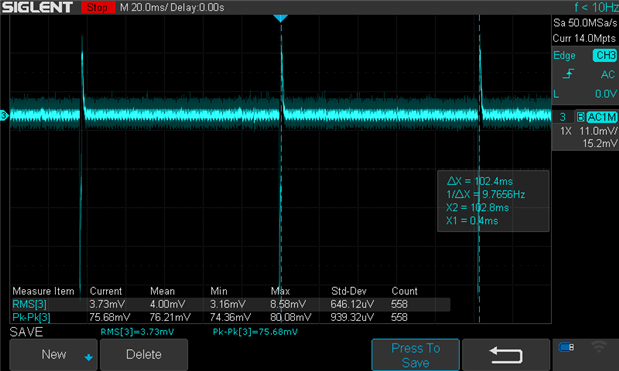Click the AC1M coupling indicator

601,117
